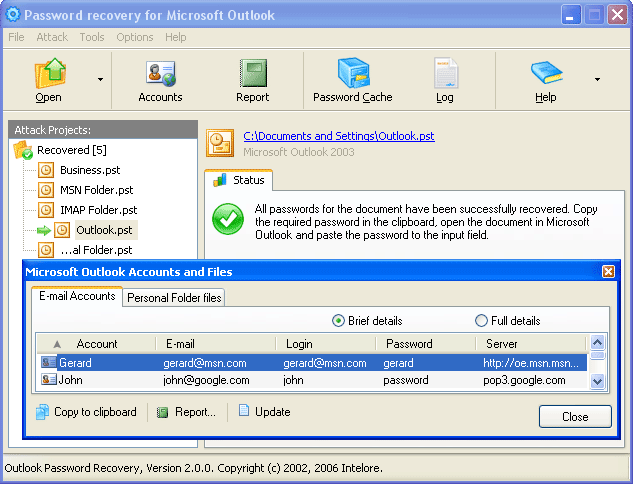Click the Close button in dialog
633x485 pixels.
coord(575,416)
